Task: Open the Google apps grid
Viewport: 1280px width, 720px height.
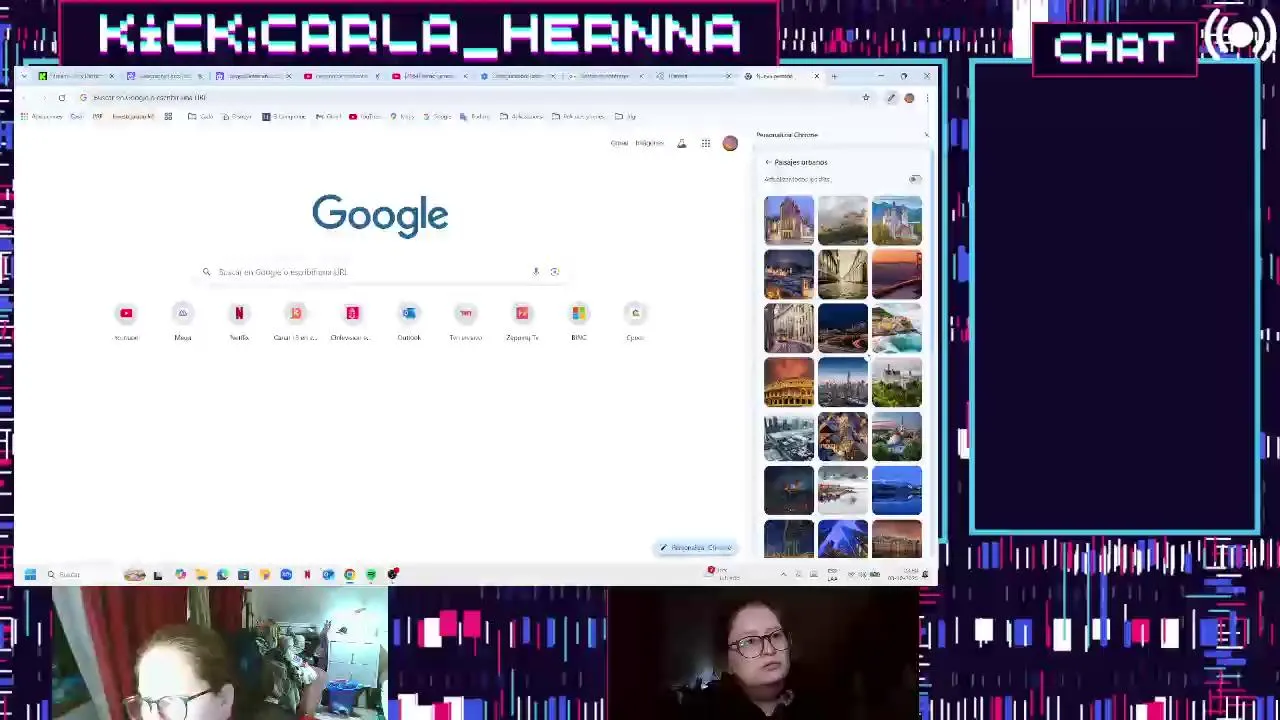Action: point(706,143)
